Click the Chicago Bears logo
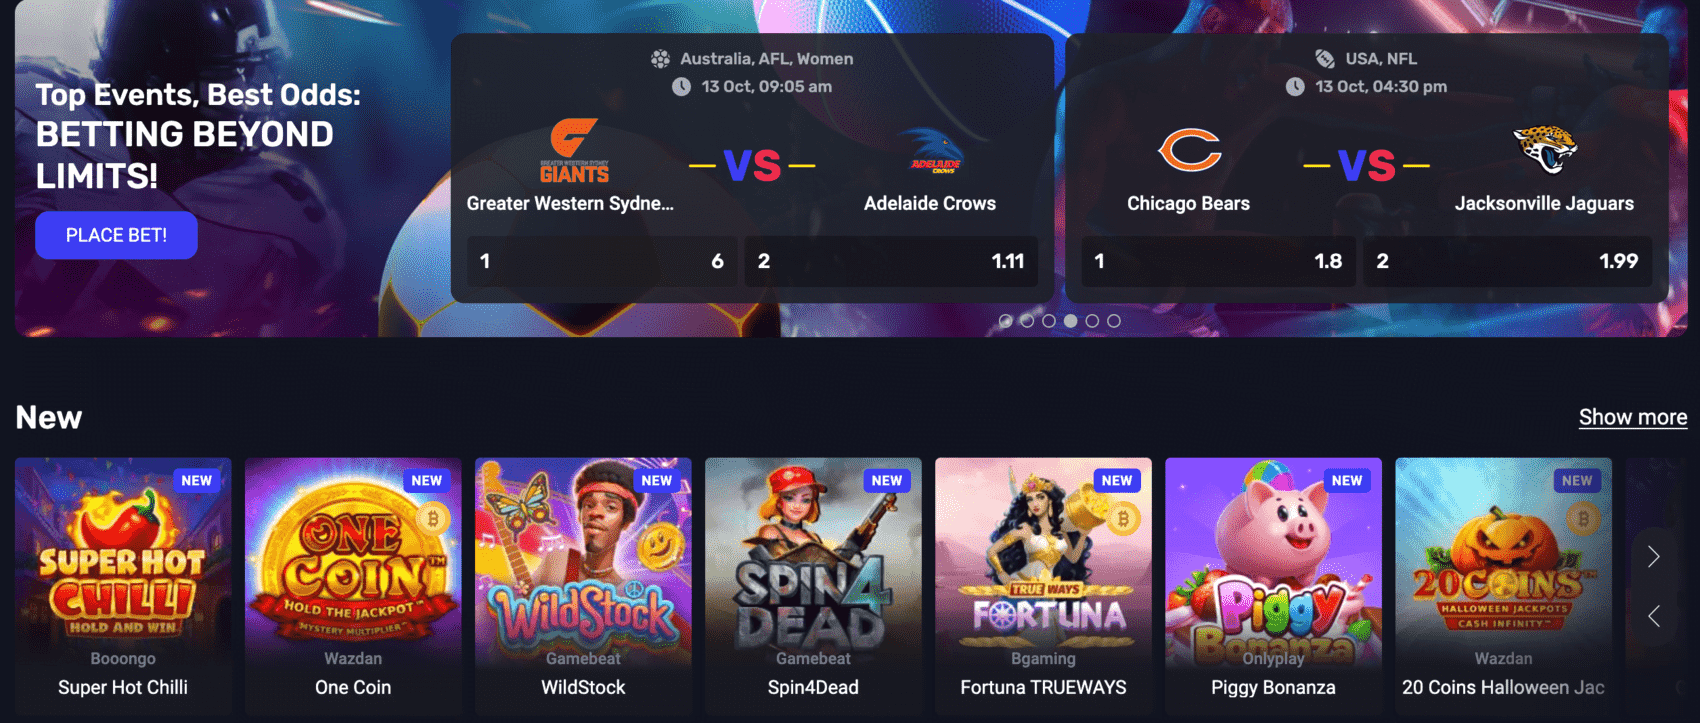 (1190, 151)
